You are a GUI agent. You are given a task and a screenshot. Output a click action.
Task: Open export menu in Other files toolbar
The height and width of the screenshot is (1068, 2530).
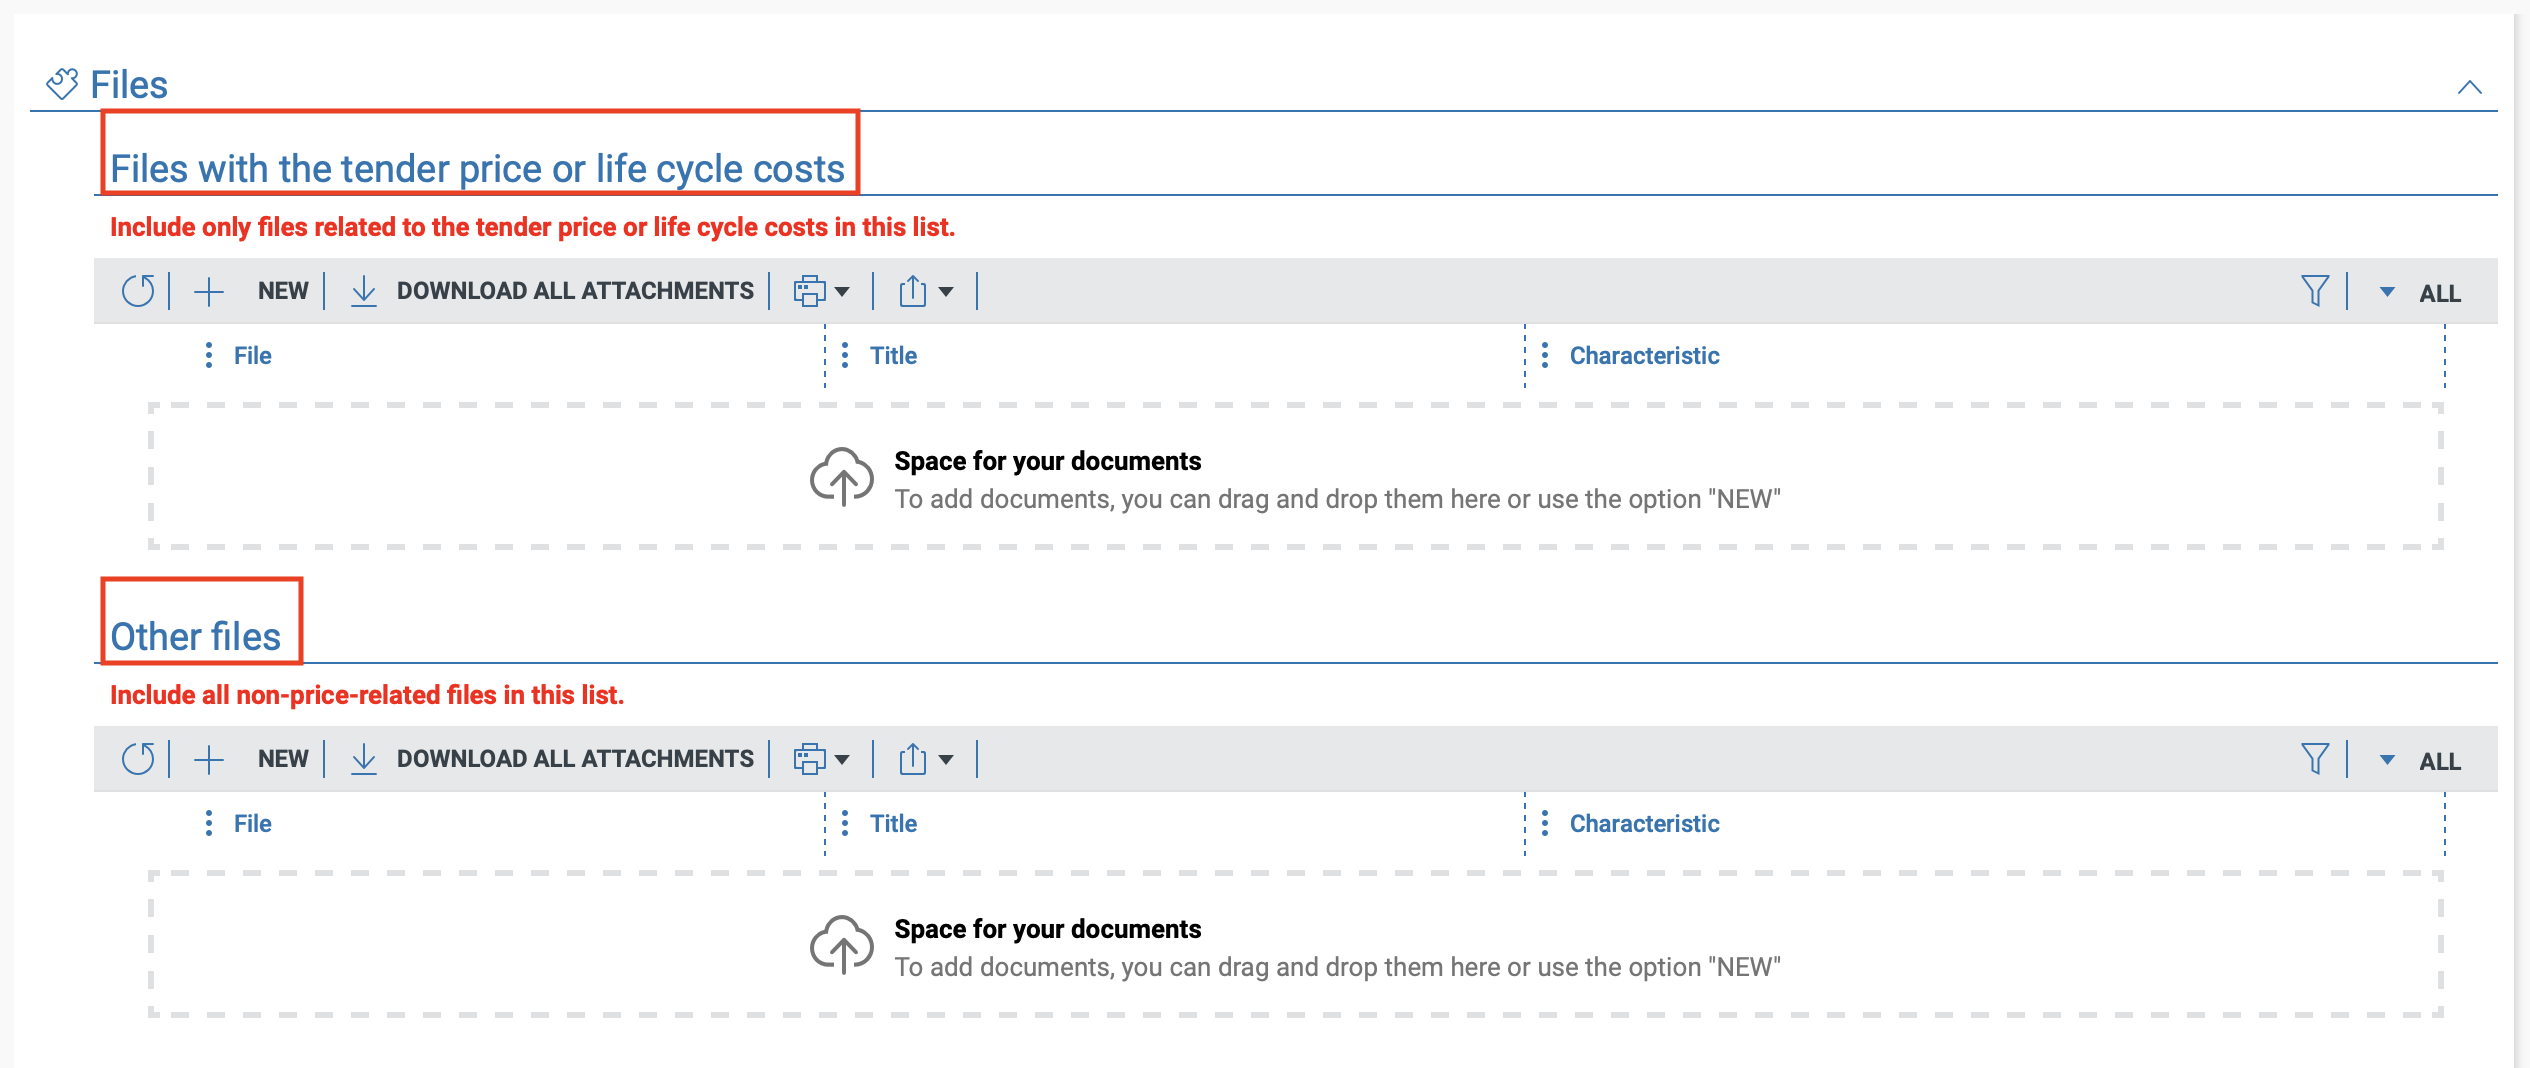(x=925, y=759)
